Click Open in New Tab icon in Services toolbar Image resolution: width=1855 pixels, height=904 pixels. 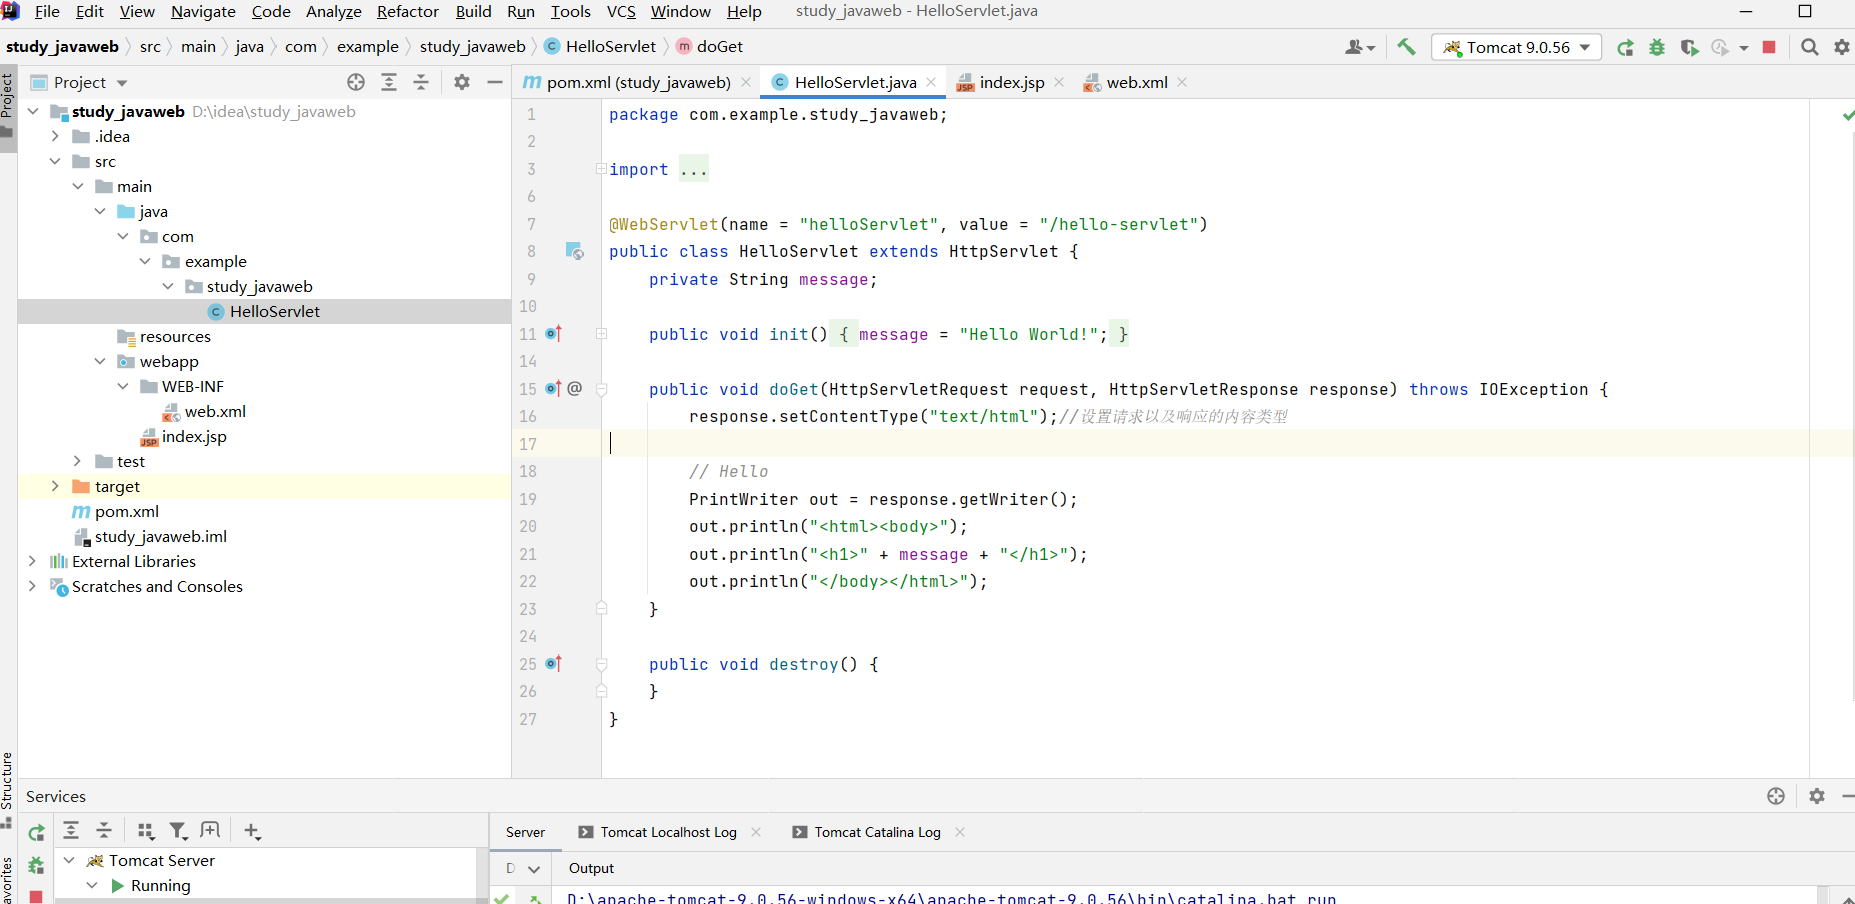pyautogui.click(x=210, y=830)
